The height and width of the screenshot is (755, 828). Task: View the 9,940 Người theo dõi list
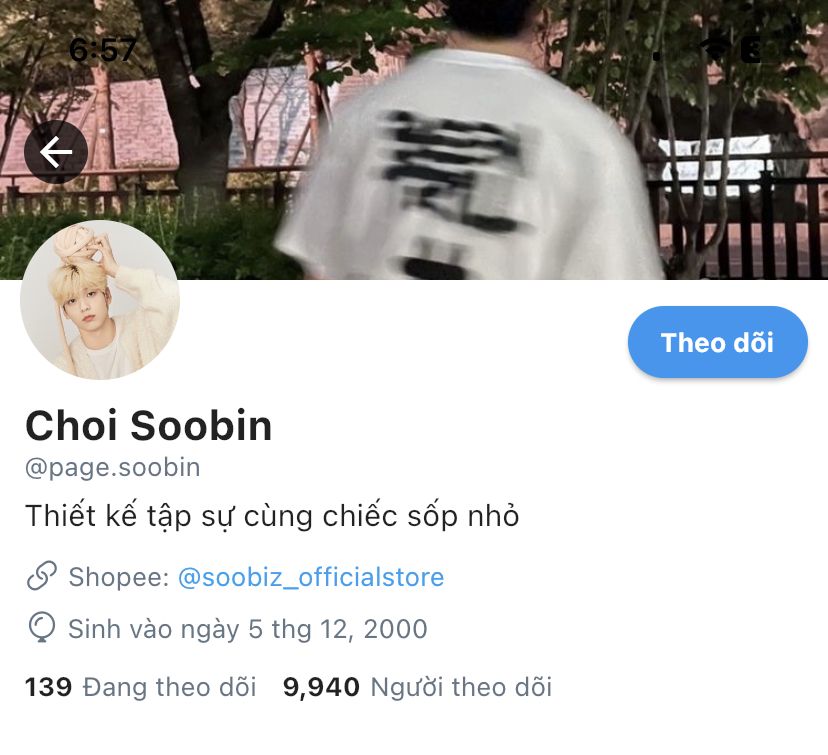pos(417,687)
